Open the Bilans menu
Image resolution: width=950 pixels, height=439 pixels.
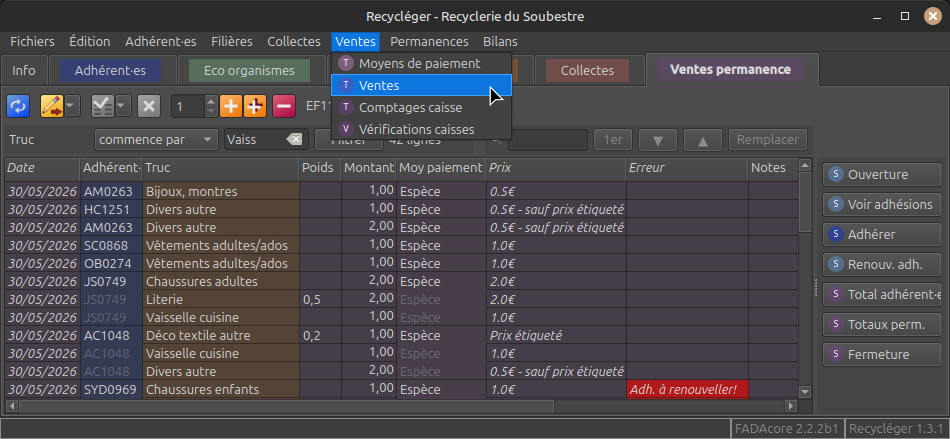point(500,42)
